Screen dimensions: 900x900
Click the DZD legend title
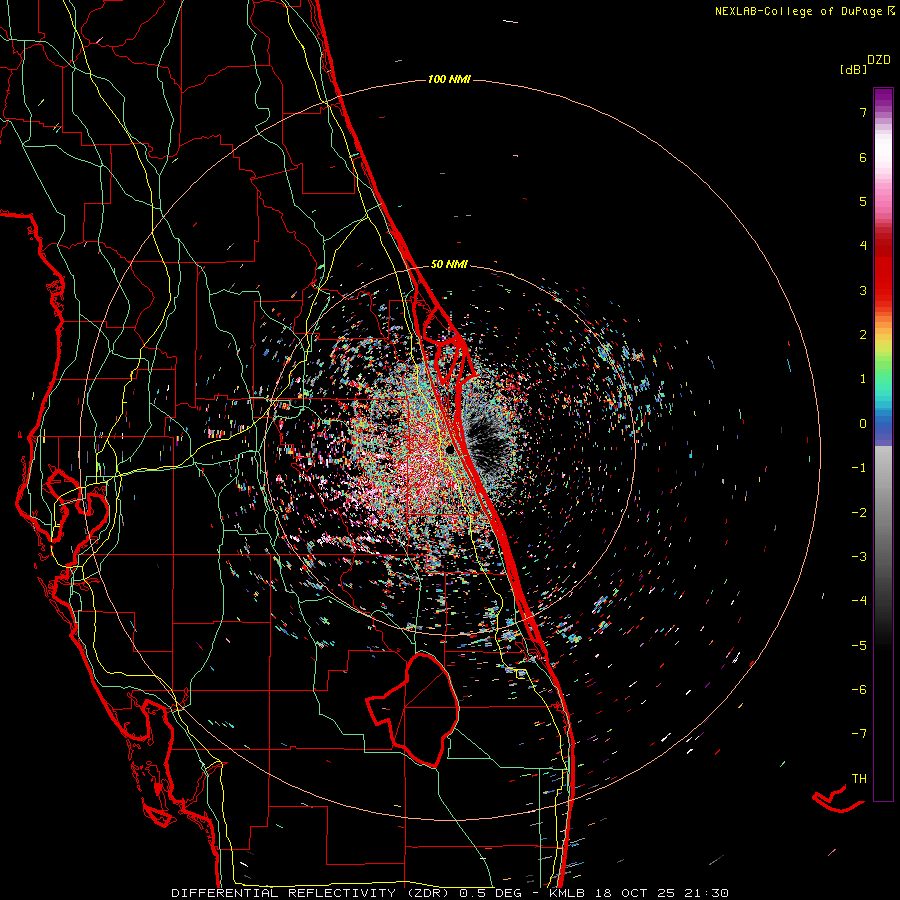coord(879,60)
